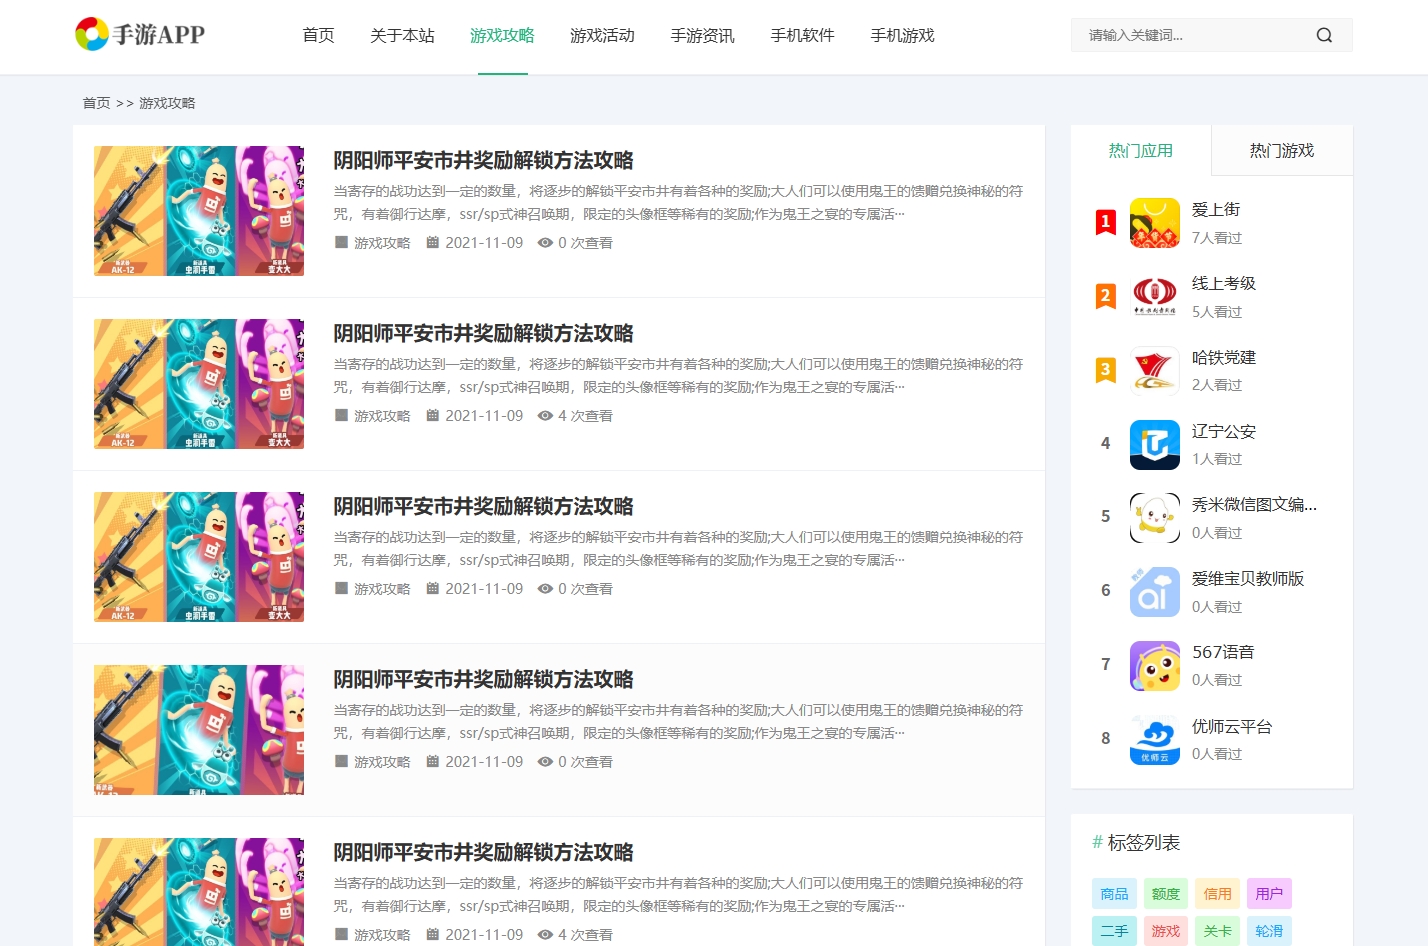Click the 手游APP site logo

140,34
